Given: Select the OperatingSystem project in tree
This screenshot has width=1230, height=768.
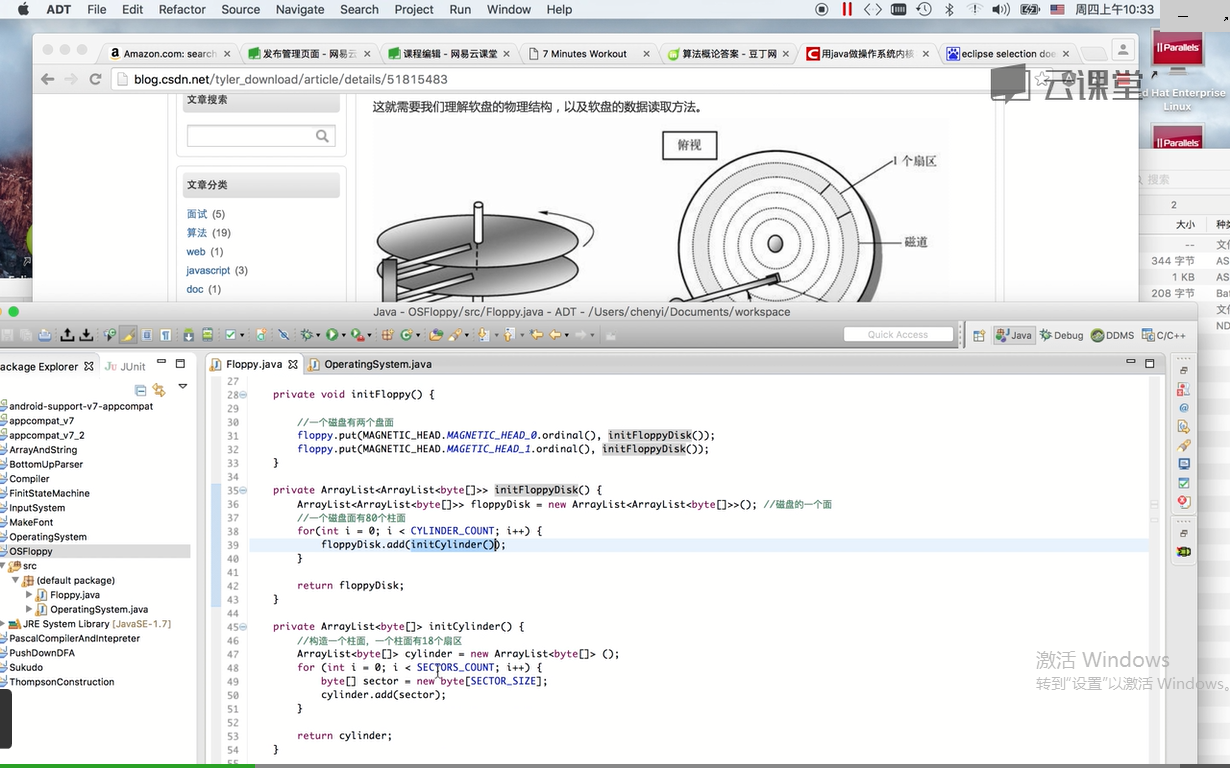Looking at the screenshot, I should point(48,537).
